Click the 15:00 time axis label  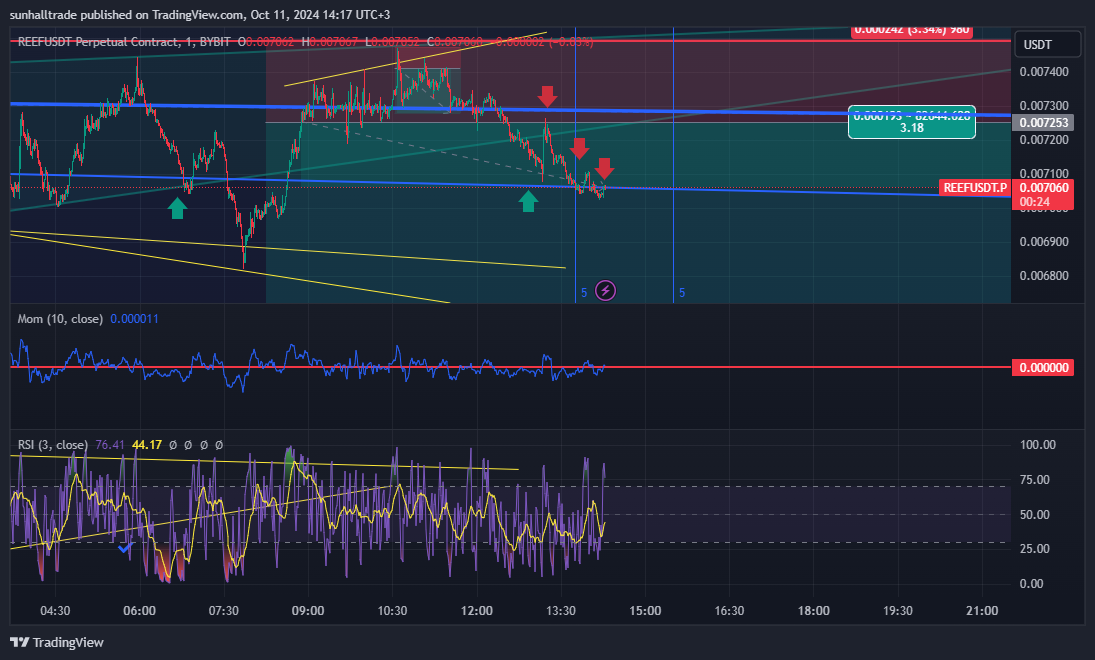[x=645, y=611]
